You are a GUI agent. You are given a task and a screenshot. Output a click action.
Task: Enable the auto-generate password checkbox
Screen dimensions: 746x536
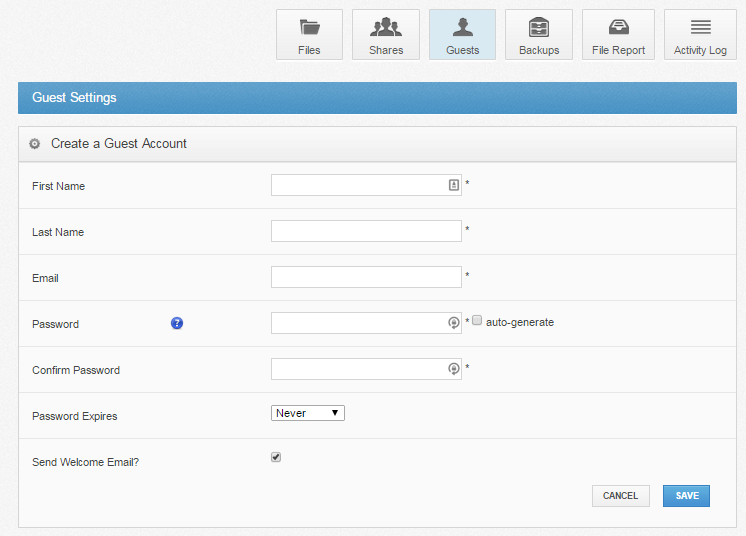477,321
